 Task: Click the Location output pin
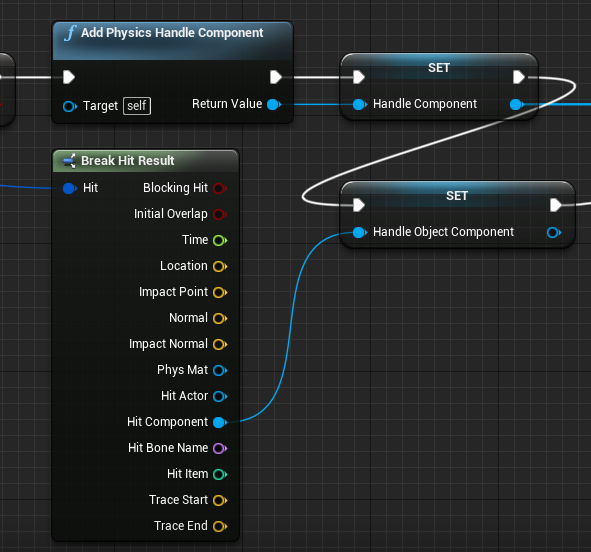point(220,266)
